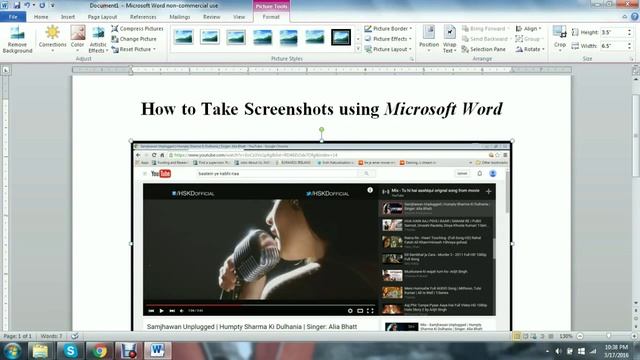Apply the black-bordered selected picture style
Viewport: 640px width, 360px height.
[341, 37]
